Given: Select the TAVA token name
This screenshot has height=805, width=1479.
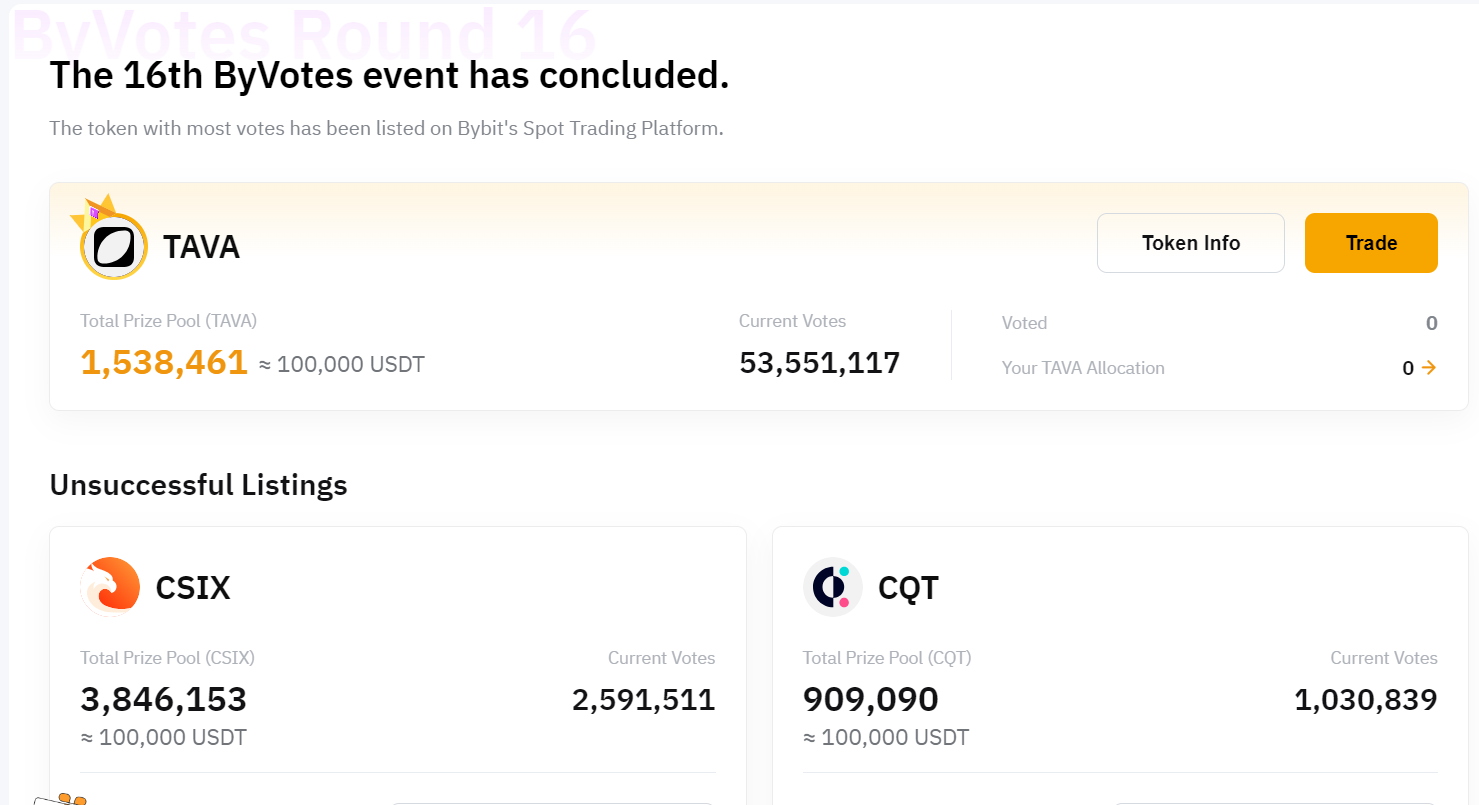Looking at the screenshot, I should (x=201, y=247).
